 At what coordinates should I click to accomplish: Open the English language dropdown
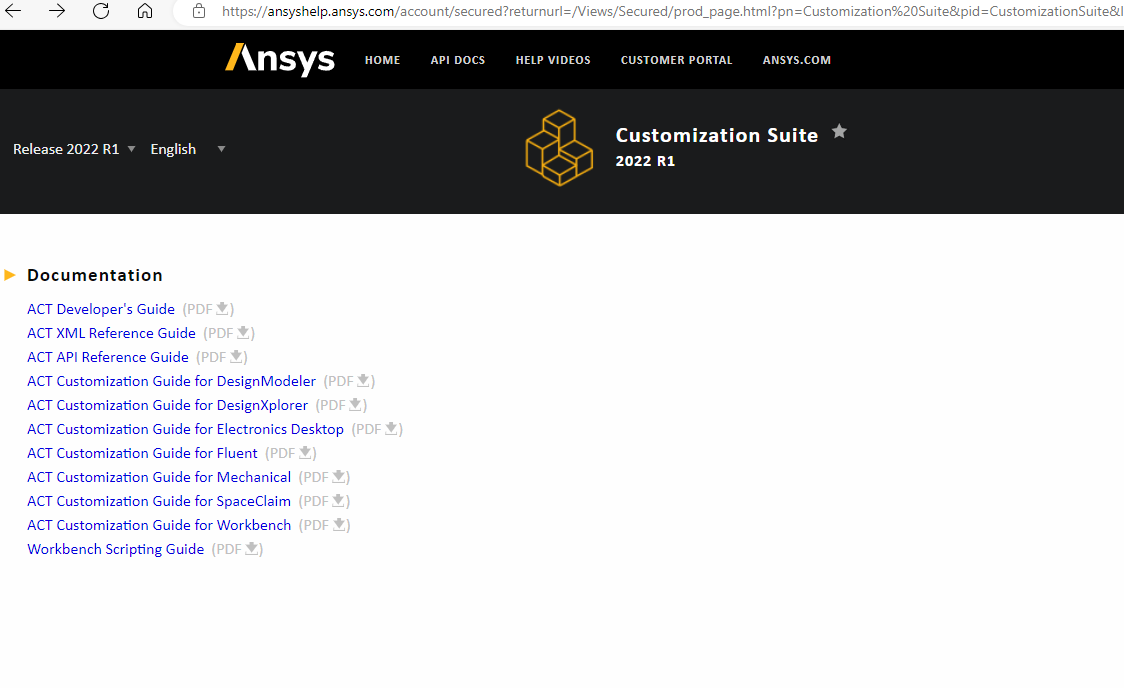click(x=188, y=149)
